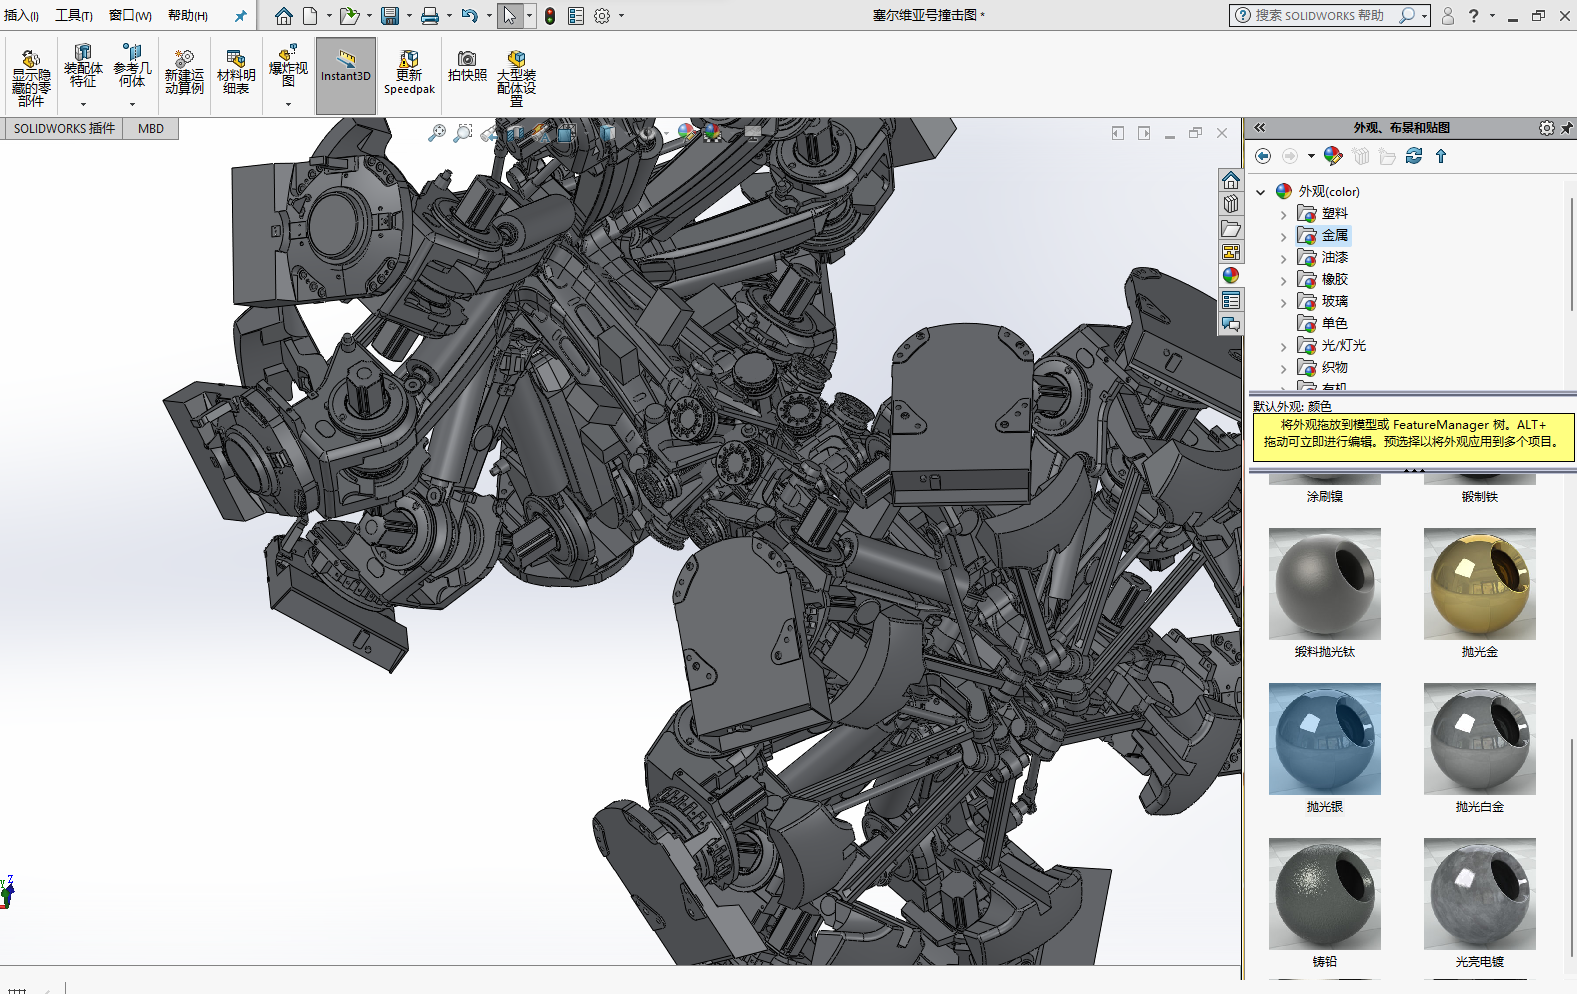Collapse the 外观(color) tree root

(x=1261, y=192)
